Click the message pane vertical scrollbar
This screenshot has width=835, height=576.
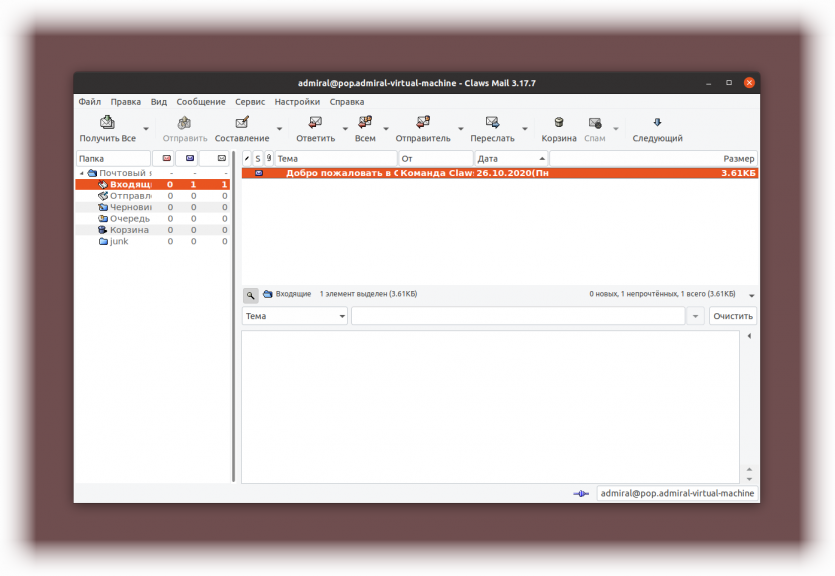749,407
